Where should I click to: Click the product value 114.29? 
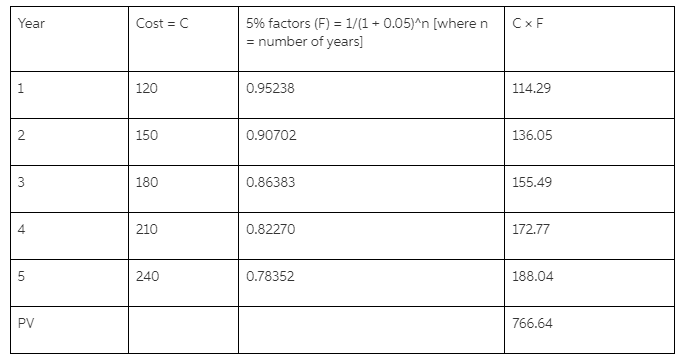(x=531, y=88)
